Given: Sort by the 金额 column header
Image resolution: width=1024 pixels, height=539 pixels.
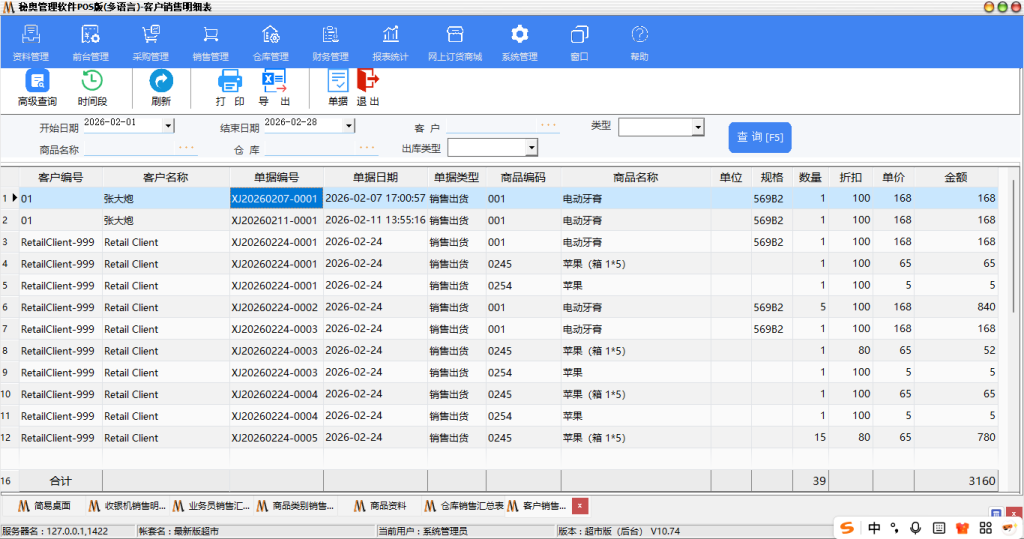Looking at the screenshot, I should [x=955, y=177].
